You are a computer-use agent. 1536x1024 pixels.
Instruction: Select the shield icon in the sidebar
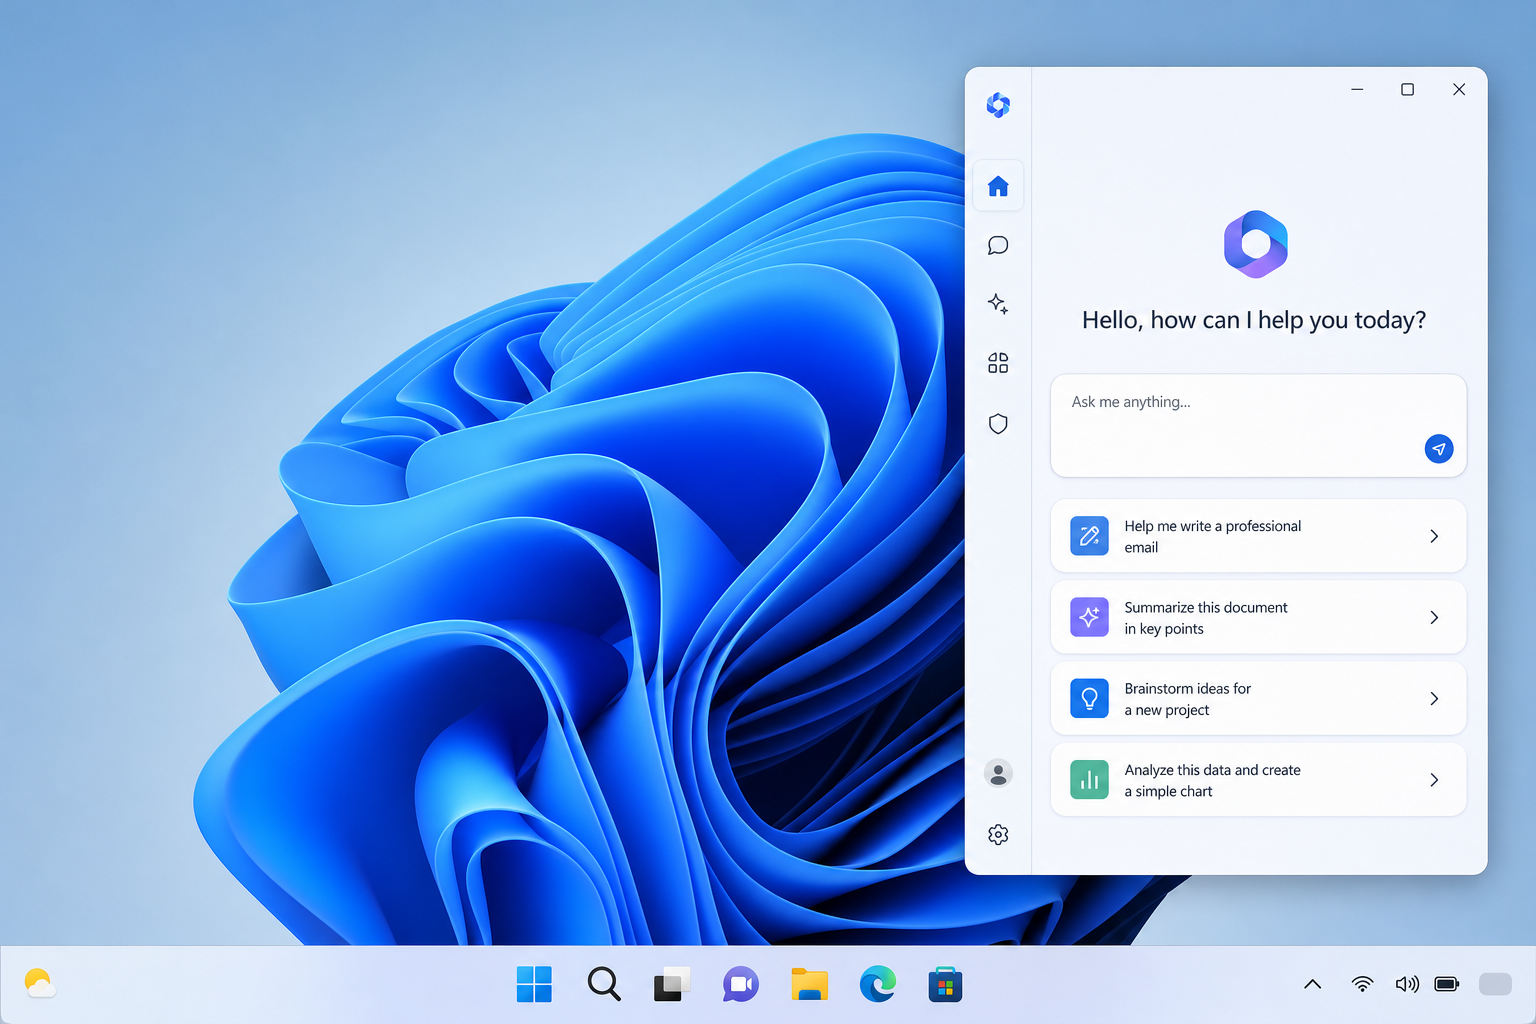[x=998, y=424]
